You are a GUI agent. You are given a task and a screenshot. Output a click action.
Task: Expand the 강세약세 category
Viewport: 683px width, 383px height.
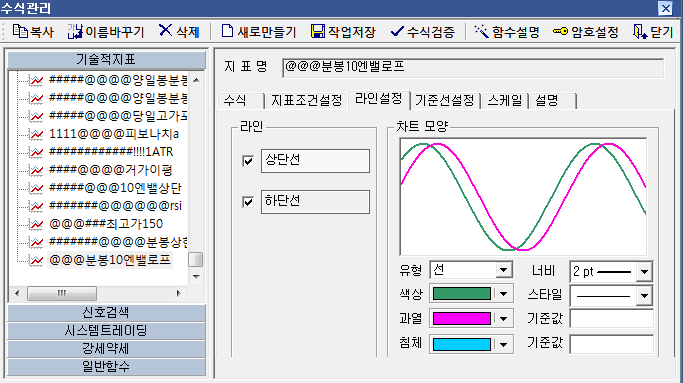106,348
